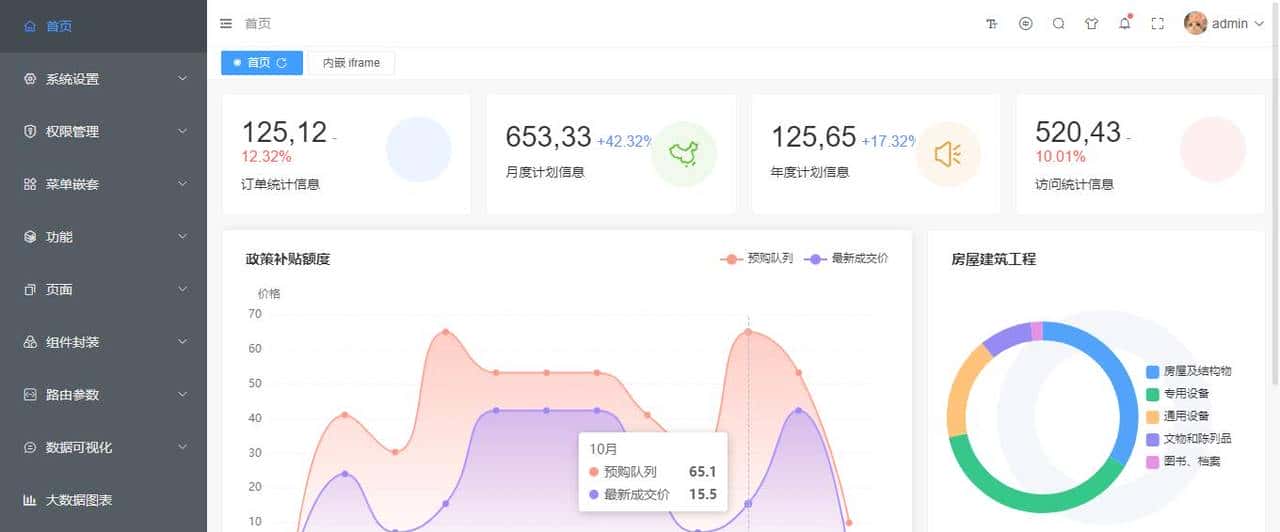Screen dimensions: 1280x532
Task: Click the home icon in sidebar
Action: (x=30, y=26)
